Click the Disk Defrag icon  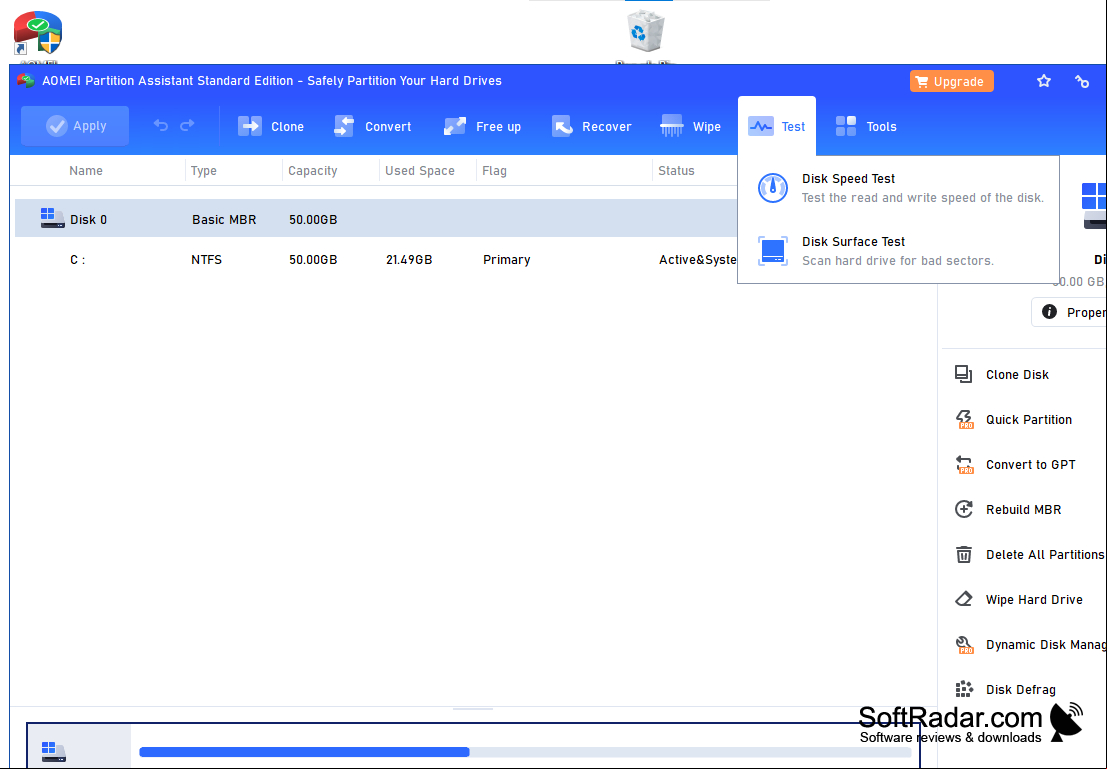[x=964, y=689]
